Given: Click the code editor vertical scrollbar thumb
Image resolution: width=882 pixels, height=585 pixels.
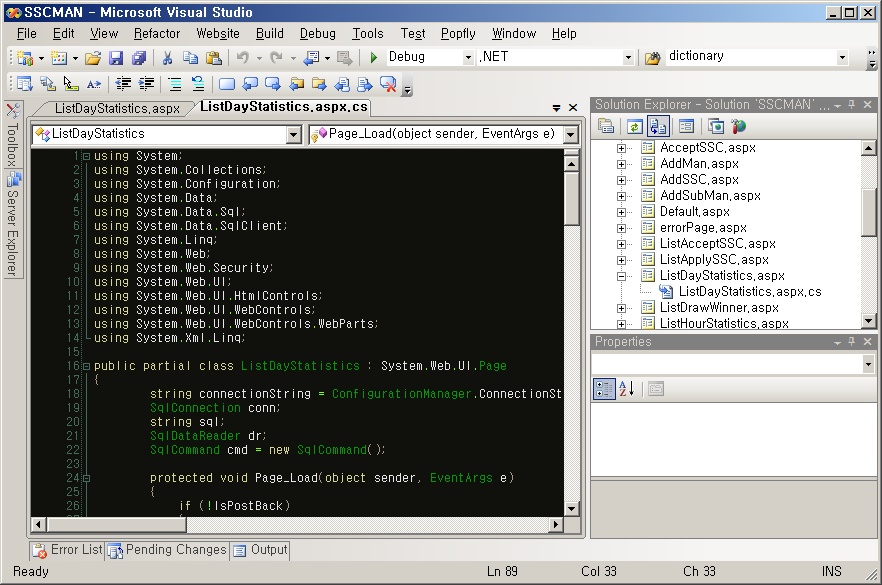Looking at the screenshot, I should 572,199.
